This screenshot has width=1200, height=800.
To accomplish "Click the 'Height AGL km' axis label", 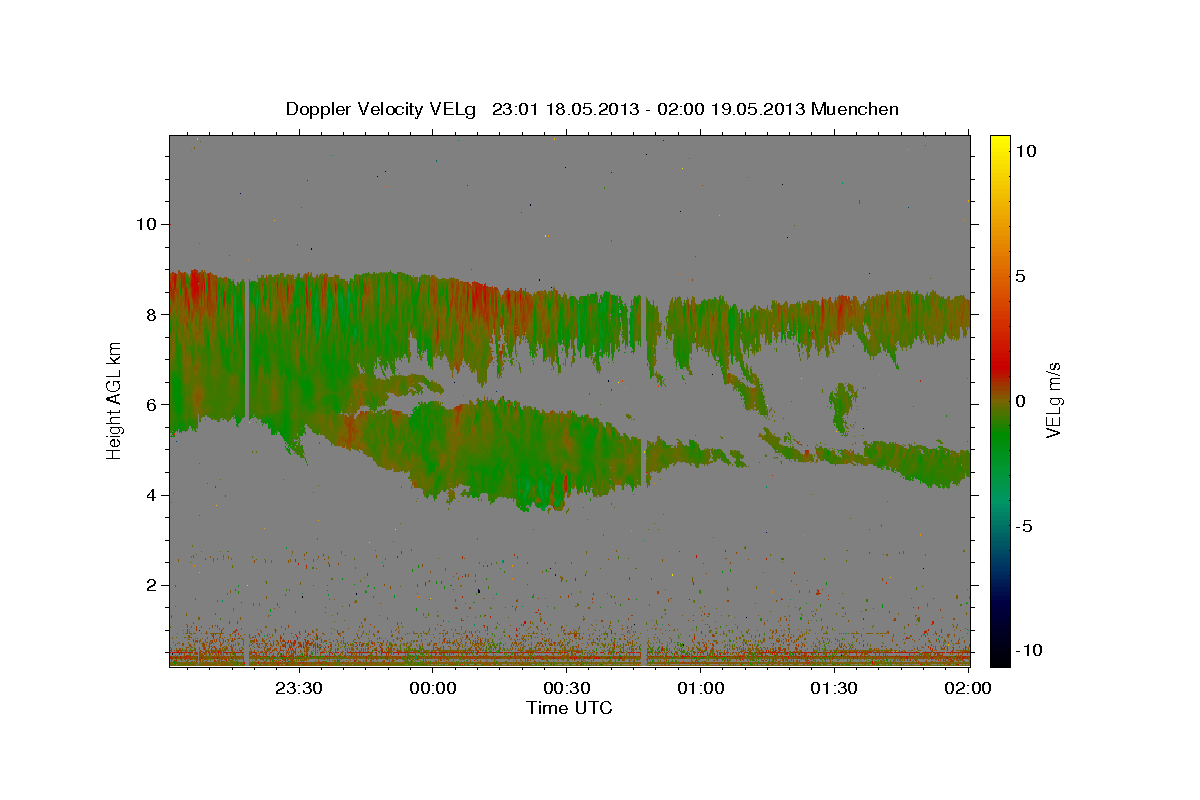I will click(x=115, y=401).
